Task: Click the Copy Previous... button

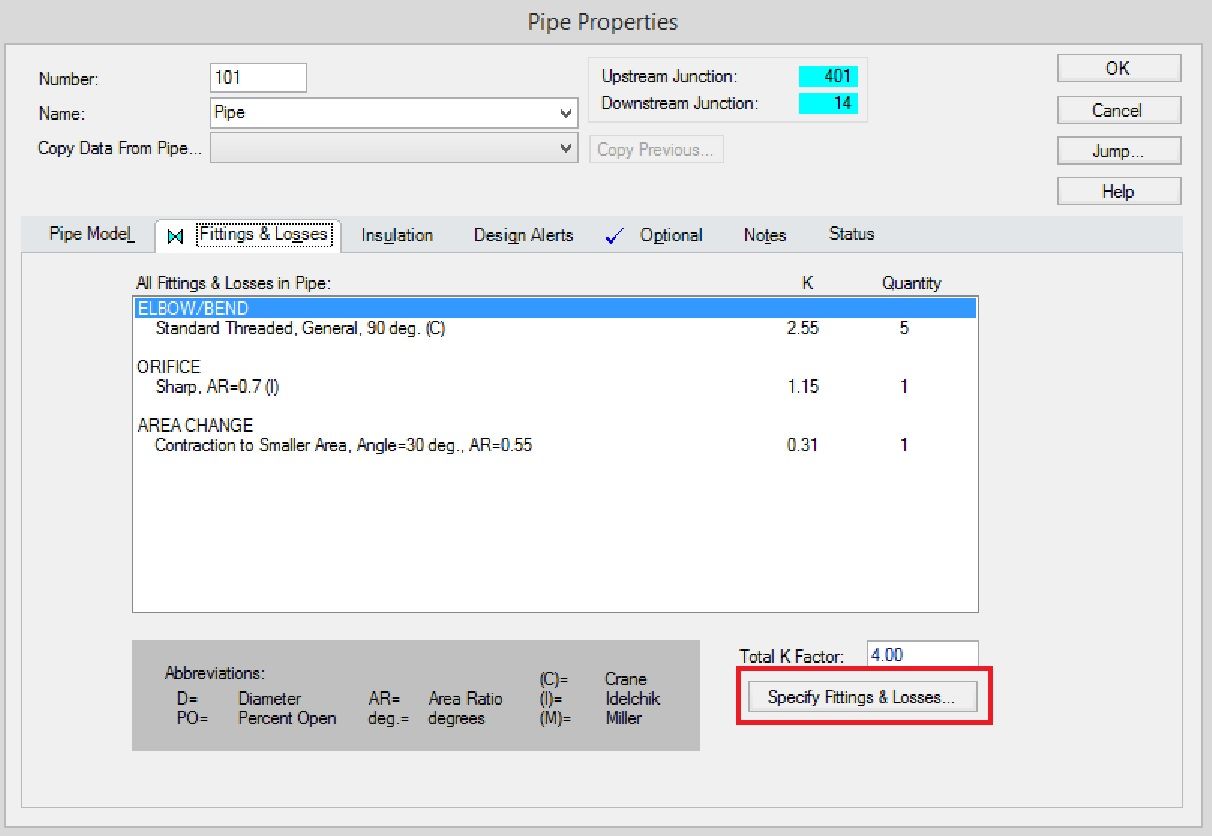Action: (x=656, y=150)
